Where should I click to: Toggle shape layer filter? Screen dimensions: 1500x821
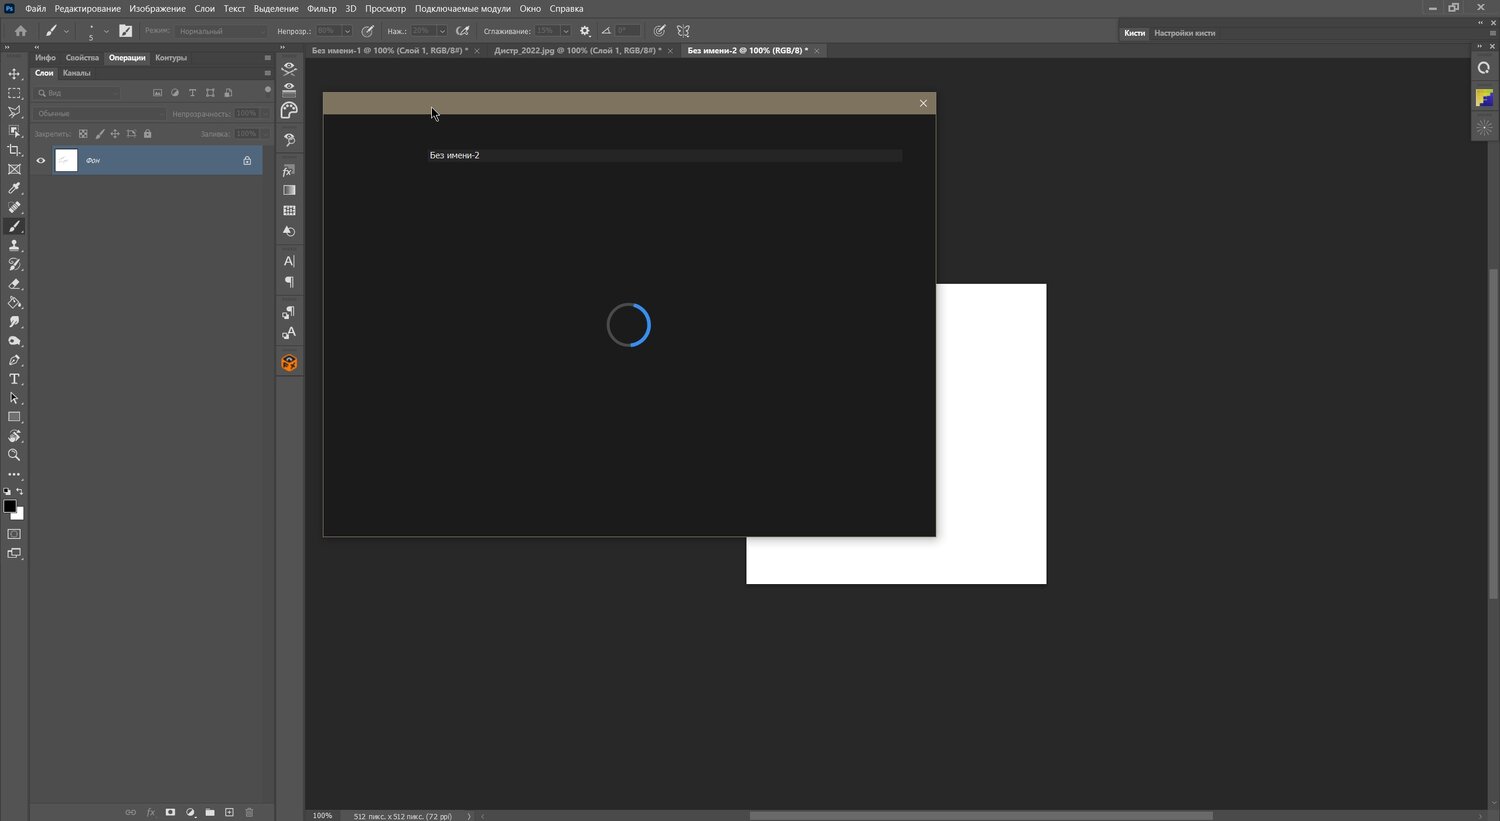[210, 93]
